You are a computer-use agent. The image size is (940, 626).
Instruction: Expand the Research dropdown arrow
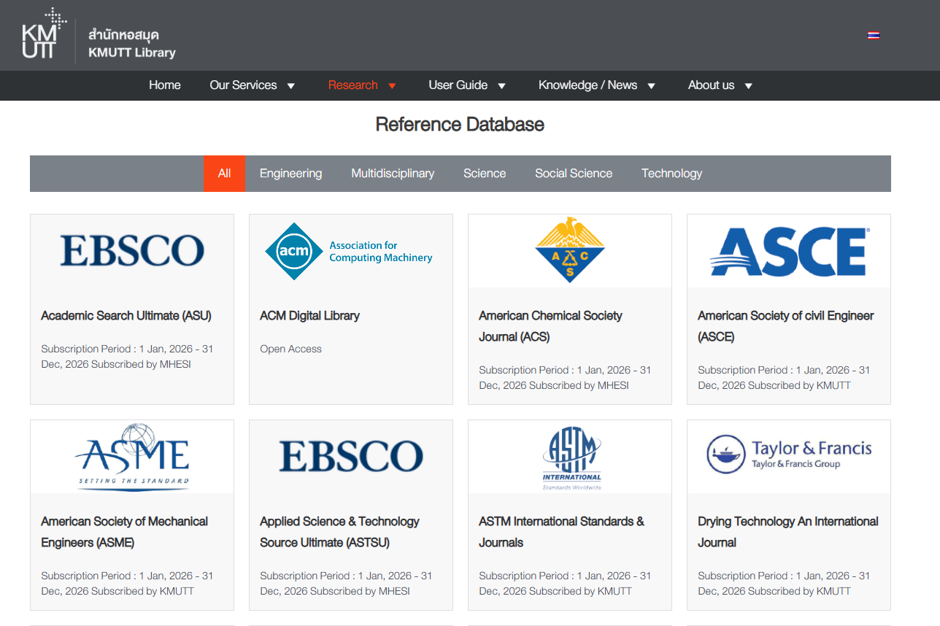coord(392,86)
